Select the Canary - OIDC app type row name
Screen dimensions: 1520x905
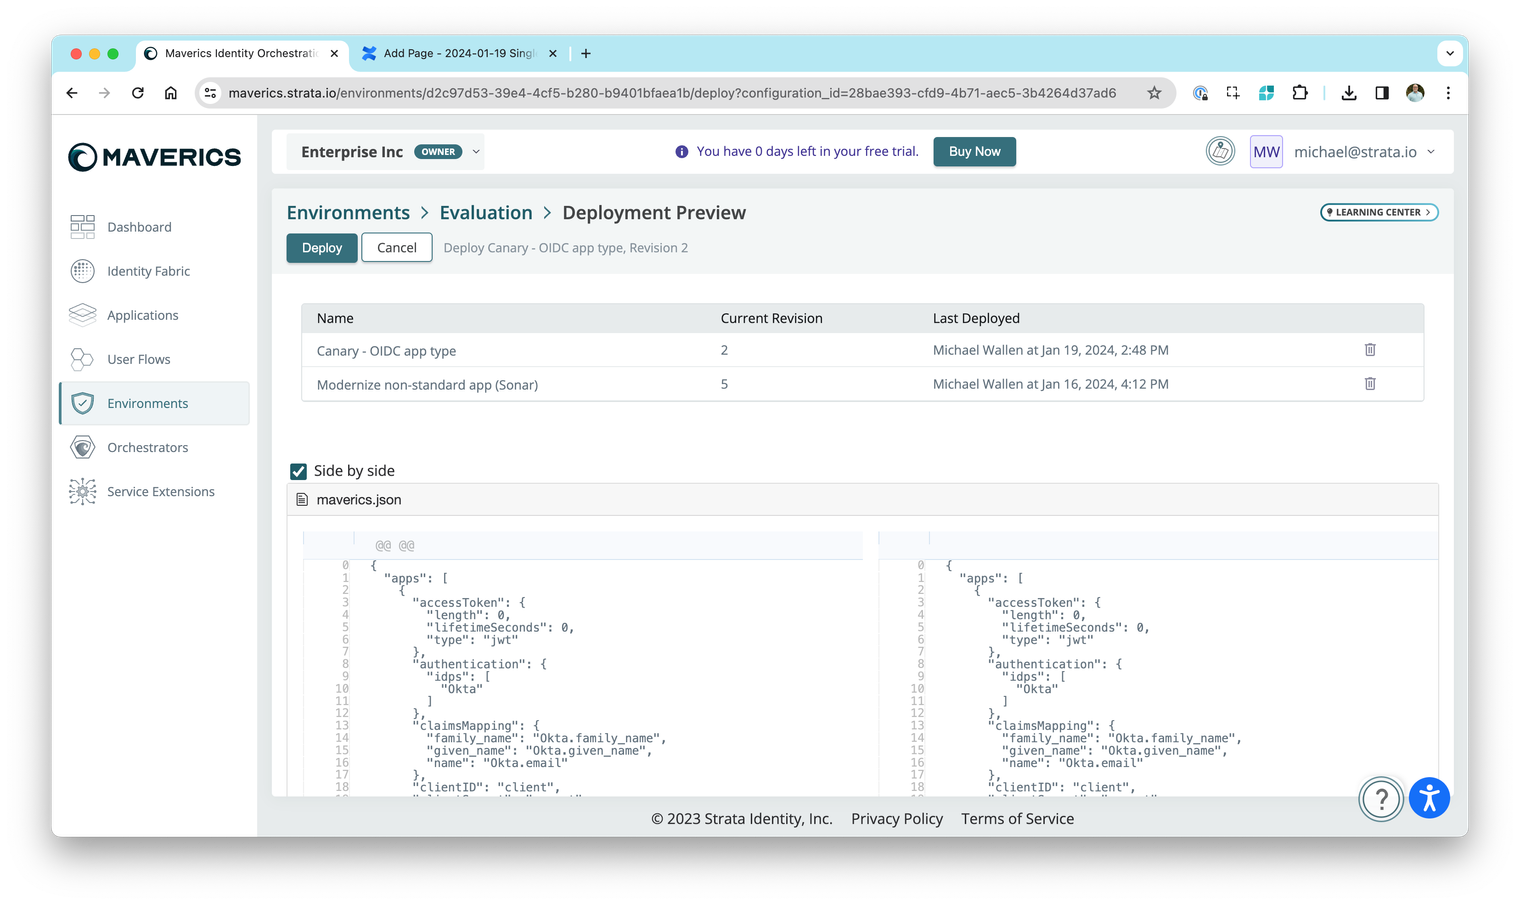pos(386,351)
